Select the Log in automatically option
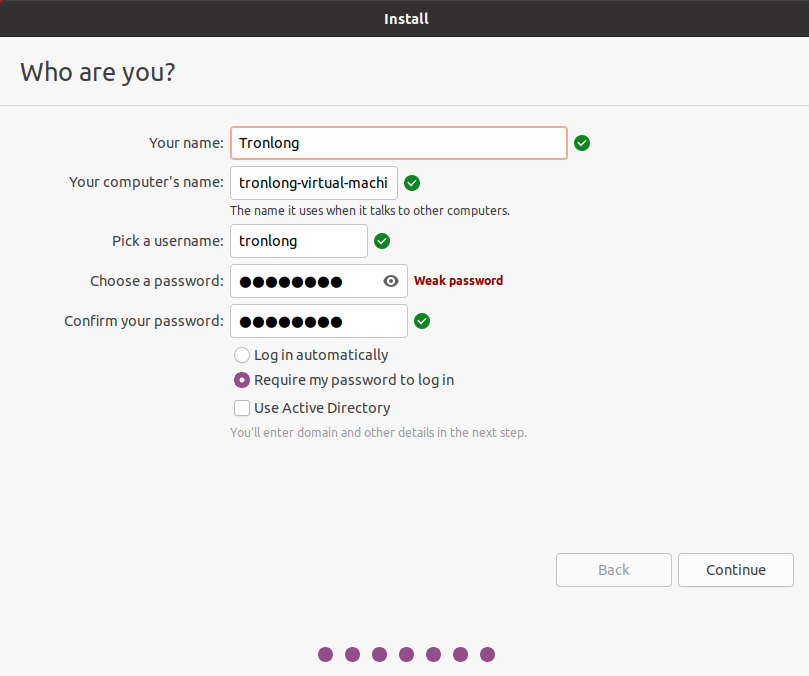809x676 pixels. [x=242, y=355]
